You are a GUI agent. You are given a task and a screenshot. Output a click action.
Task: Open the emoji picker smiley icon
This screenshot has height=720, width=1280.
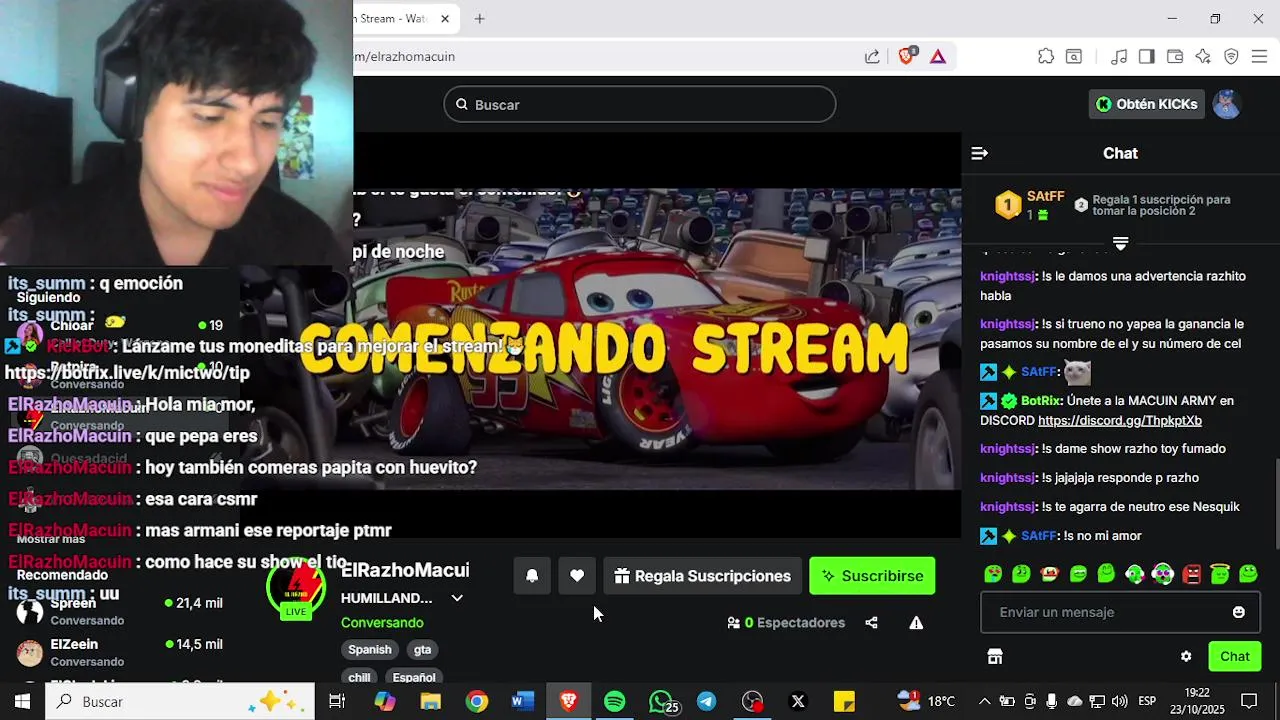click(1239, 612)
